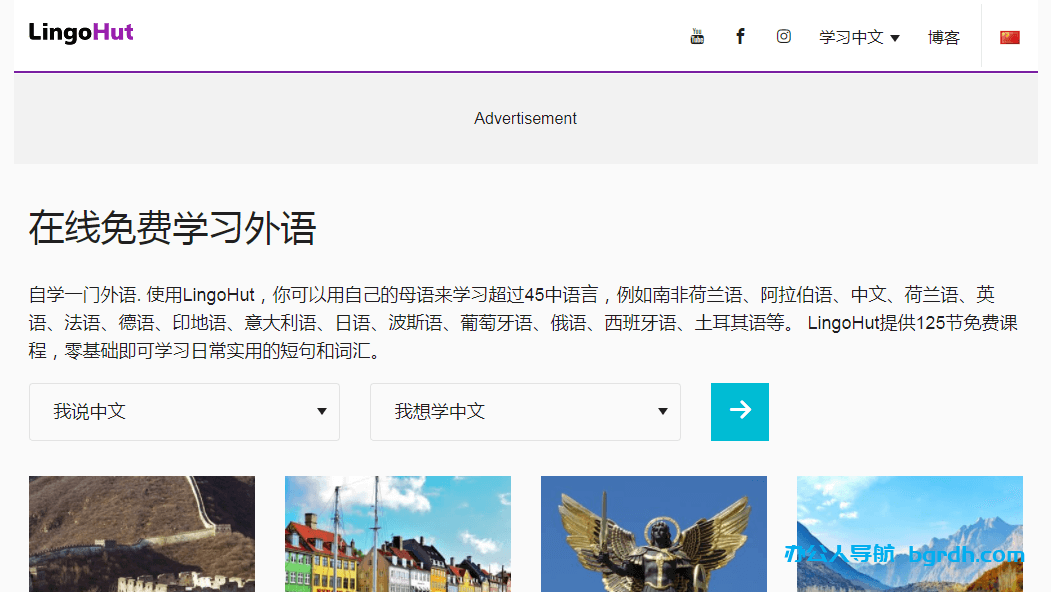Open the colorful harbor houses thumbnail
The image size is (1051, 592).
(398, 533)
